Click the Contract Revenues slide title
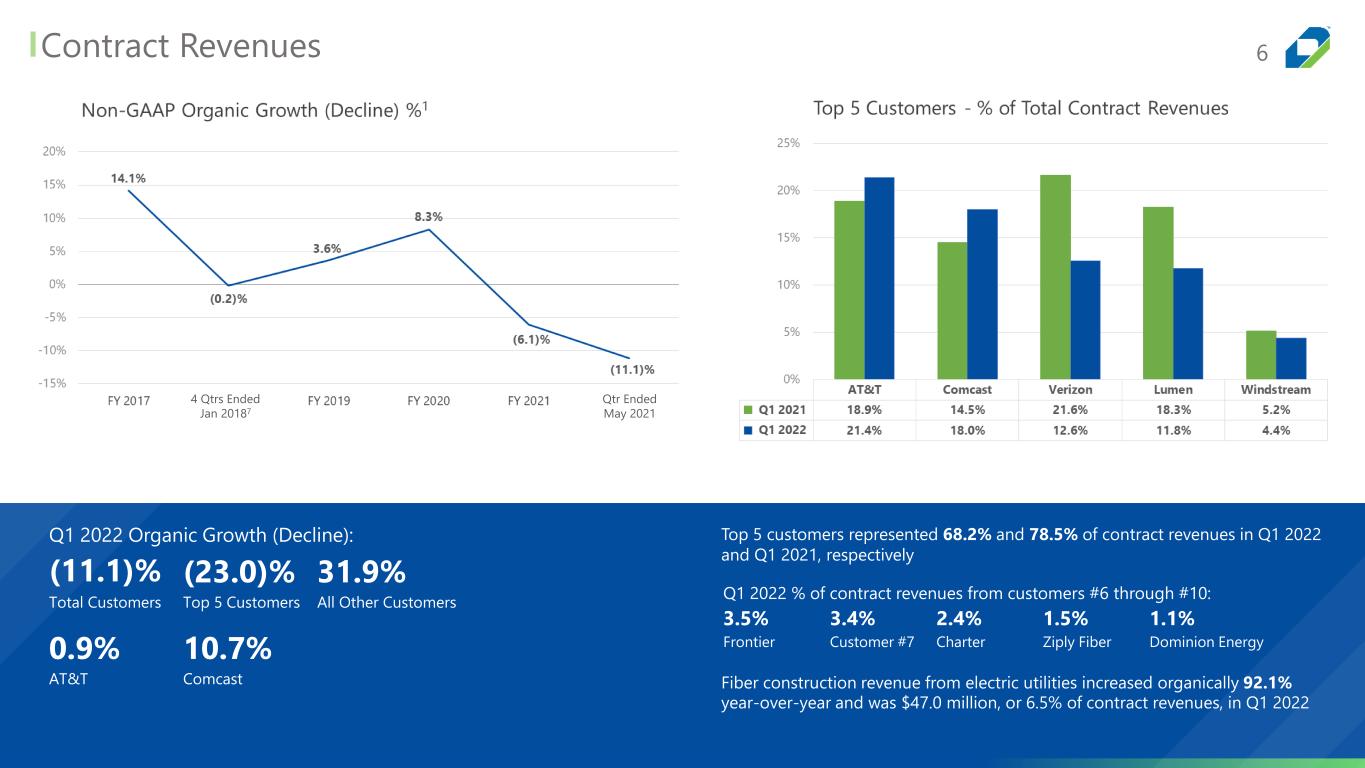This screenshot has width=1365, height=768. click(181, 46)
